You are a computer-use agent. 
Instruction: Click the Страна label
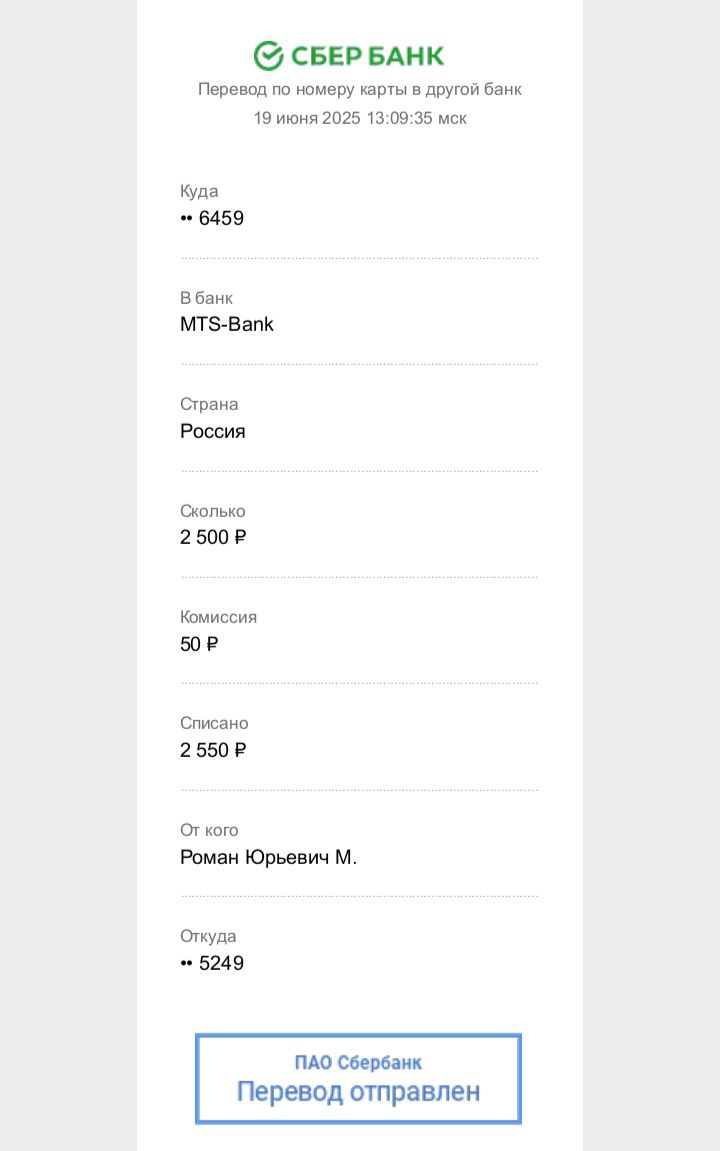(x=209, y=404)
